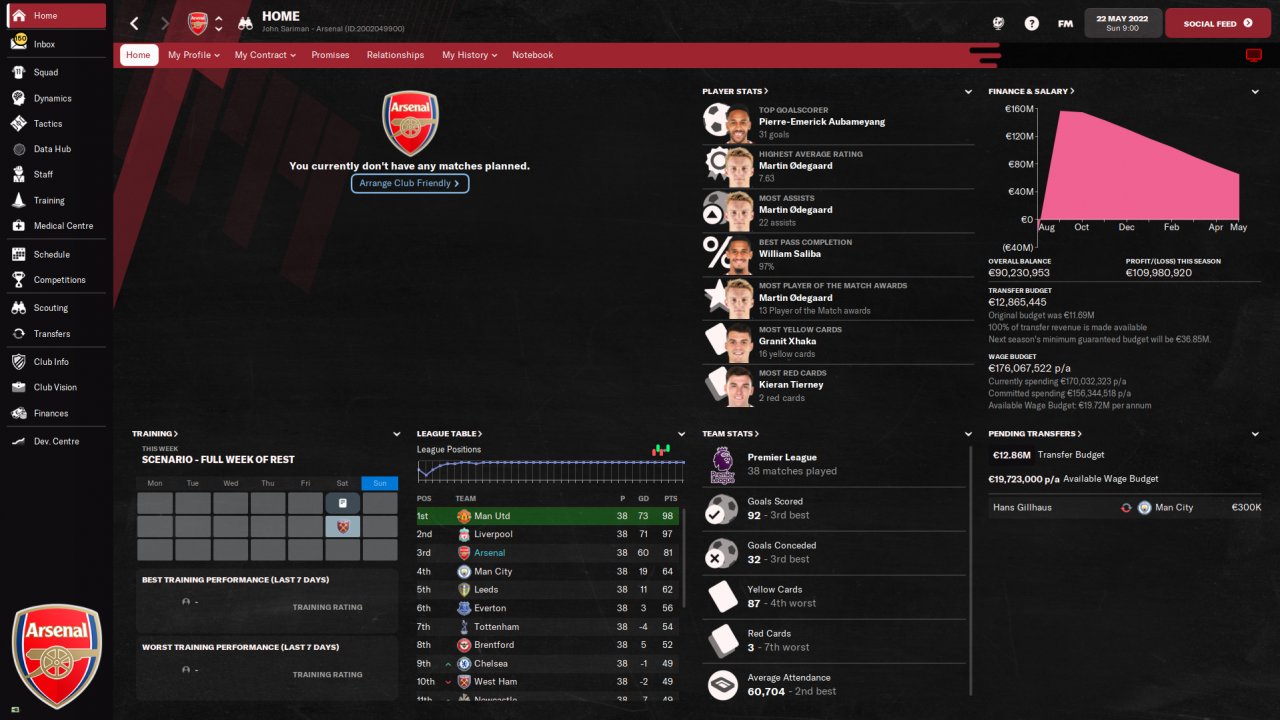Go back with the left arrow

coord(134,23)
